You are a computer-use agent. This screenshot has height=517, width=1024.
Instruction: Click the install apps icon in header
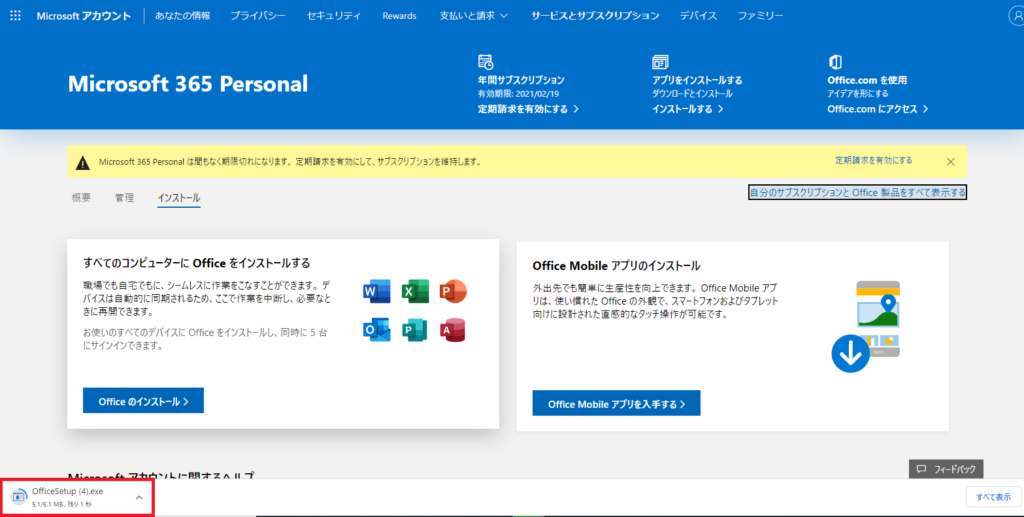point(660,62)
